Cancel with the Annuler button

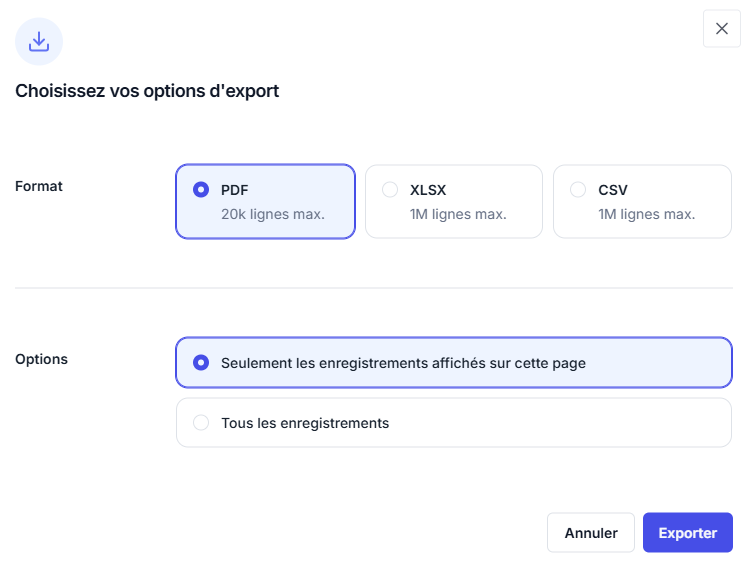[x=591, y=533]
